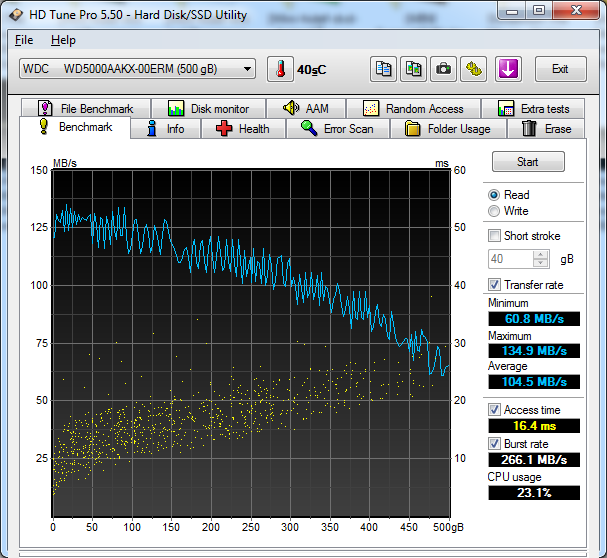Click the Exit button
The image size is (607, 558).
[x=560, y=69]
